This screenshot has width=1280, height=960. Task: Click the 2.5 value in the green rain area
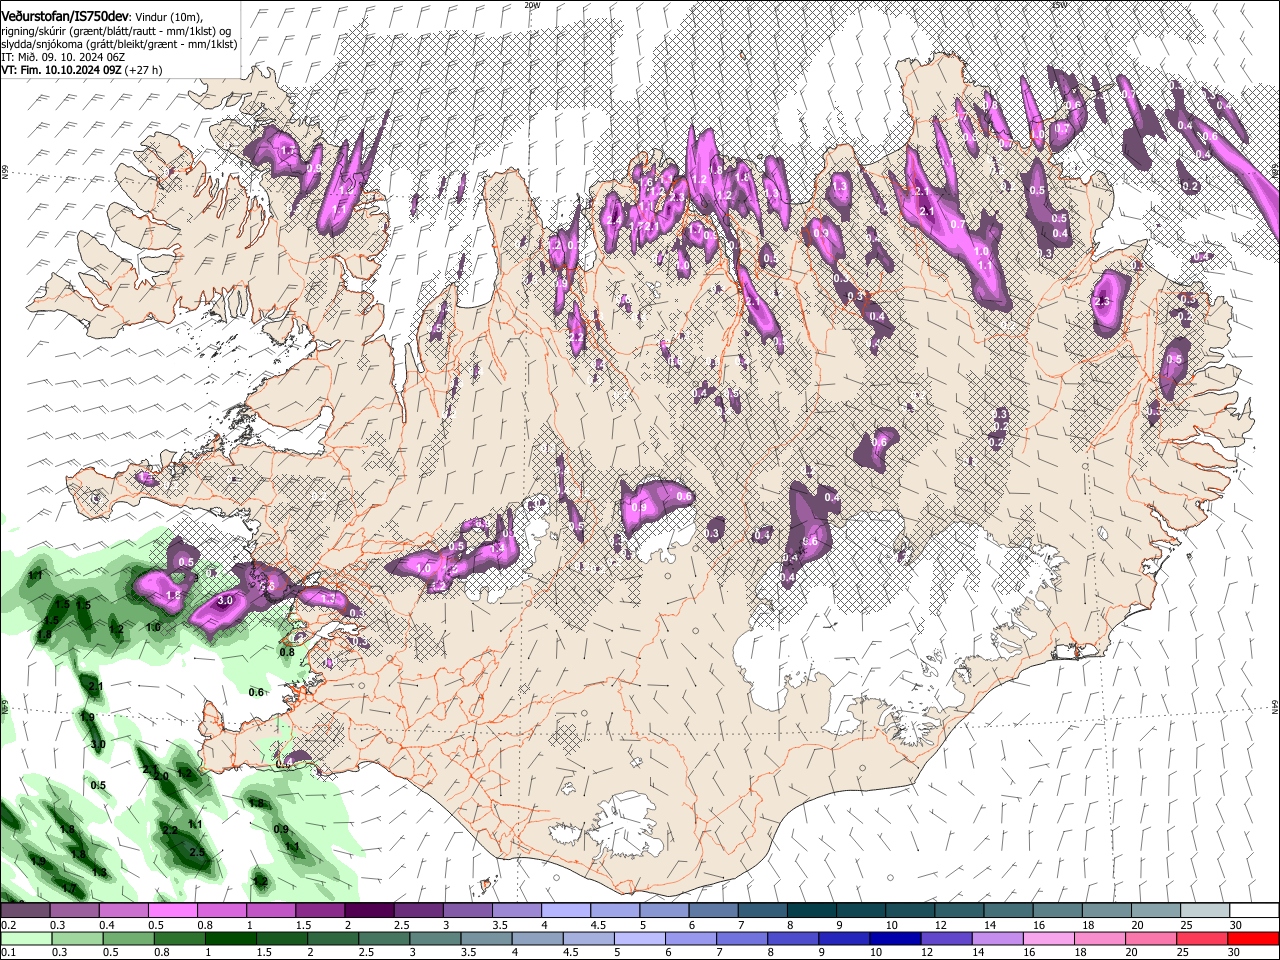coord(197,852)
